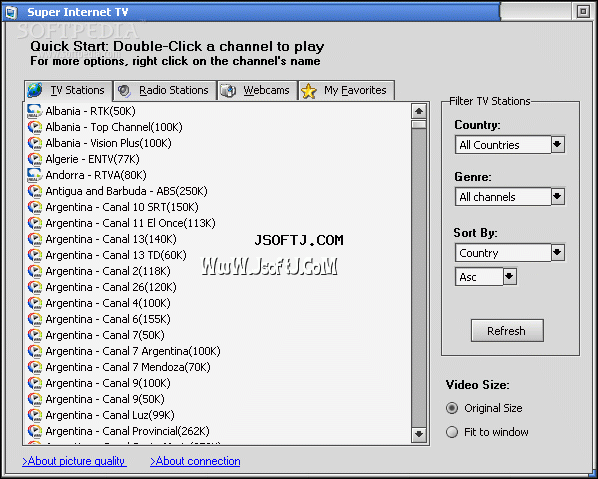The width and height of the screenshot is (598, 479).
Task: Click the Refresh button
Action: (x=507, y=331)
